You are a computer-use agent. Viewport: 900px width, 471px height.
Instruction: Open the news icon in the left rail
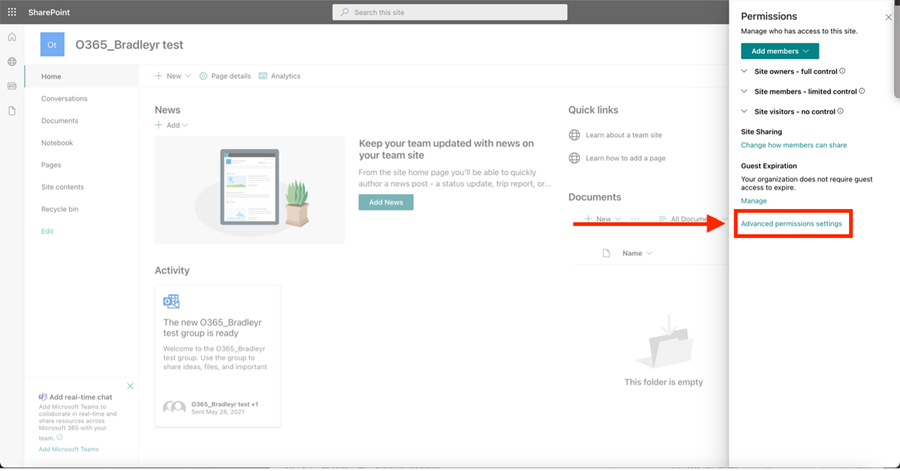tap(12, 86)
